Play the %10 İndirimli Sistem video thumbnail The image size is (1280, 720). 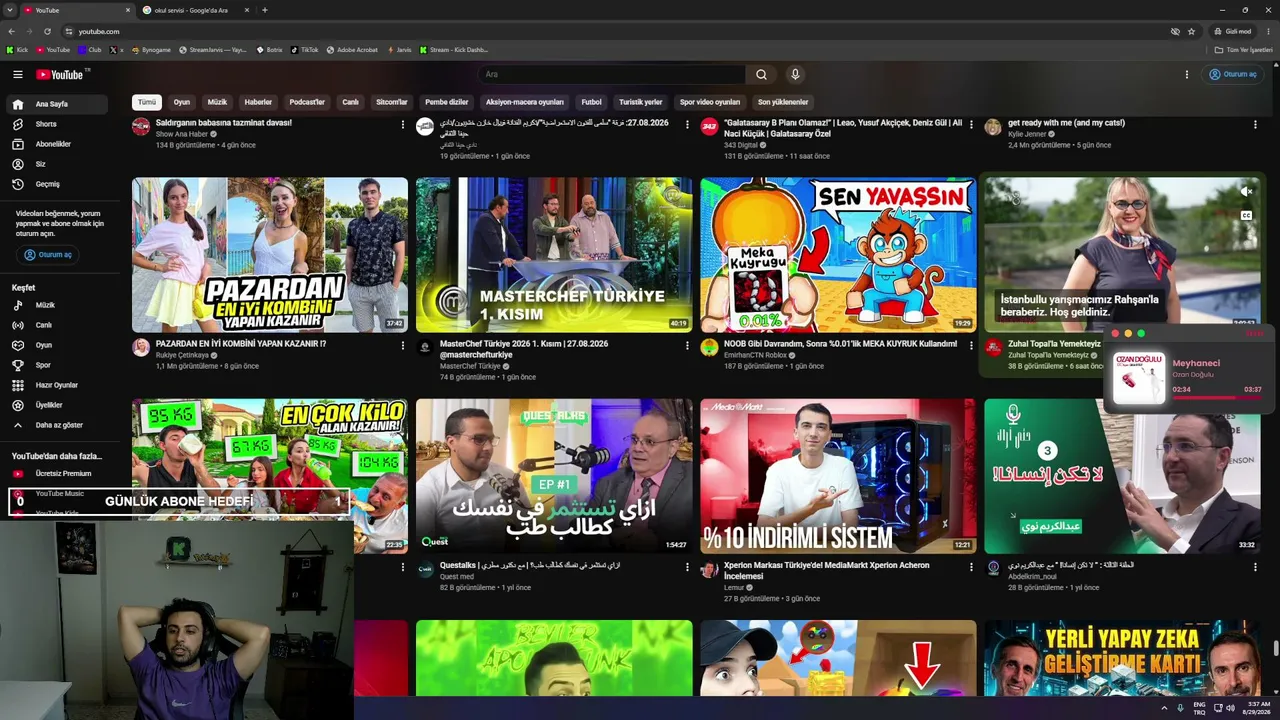click(838, 476)
